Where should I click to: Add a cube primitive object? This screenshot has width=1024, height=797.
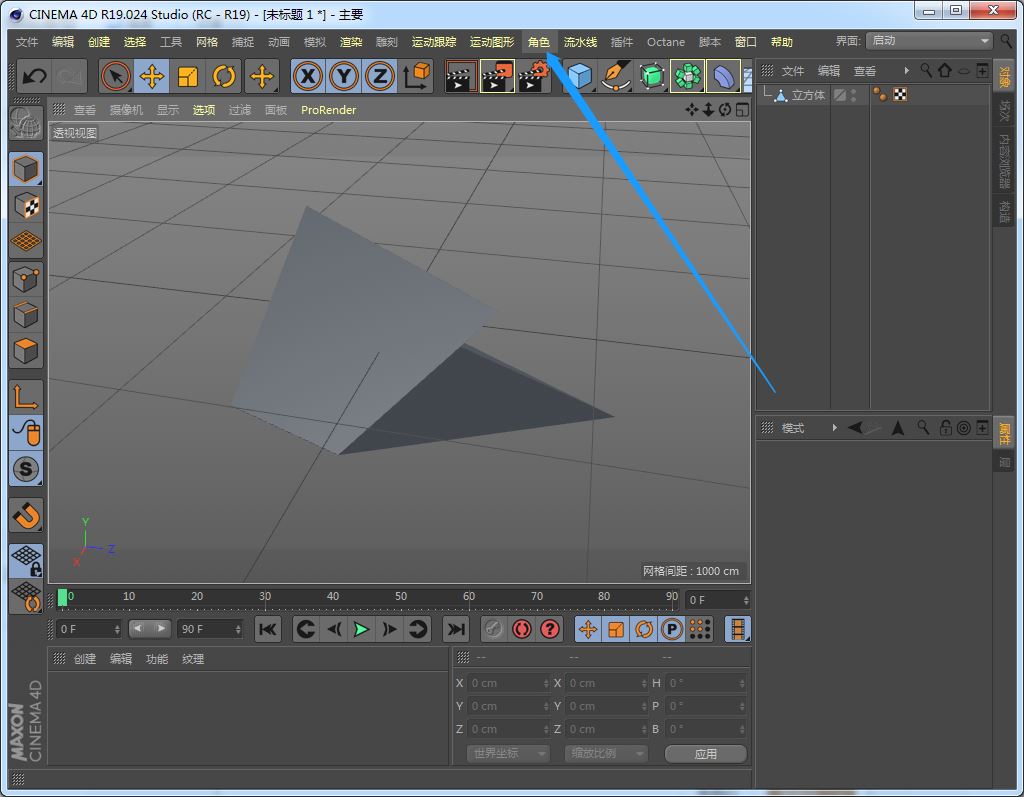[x=580, y=76]
